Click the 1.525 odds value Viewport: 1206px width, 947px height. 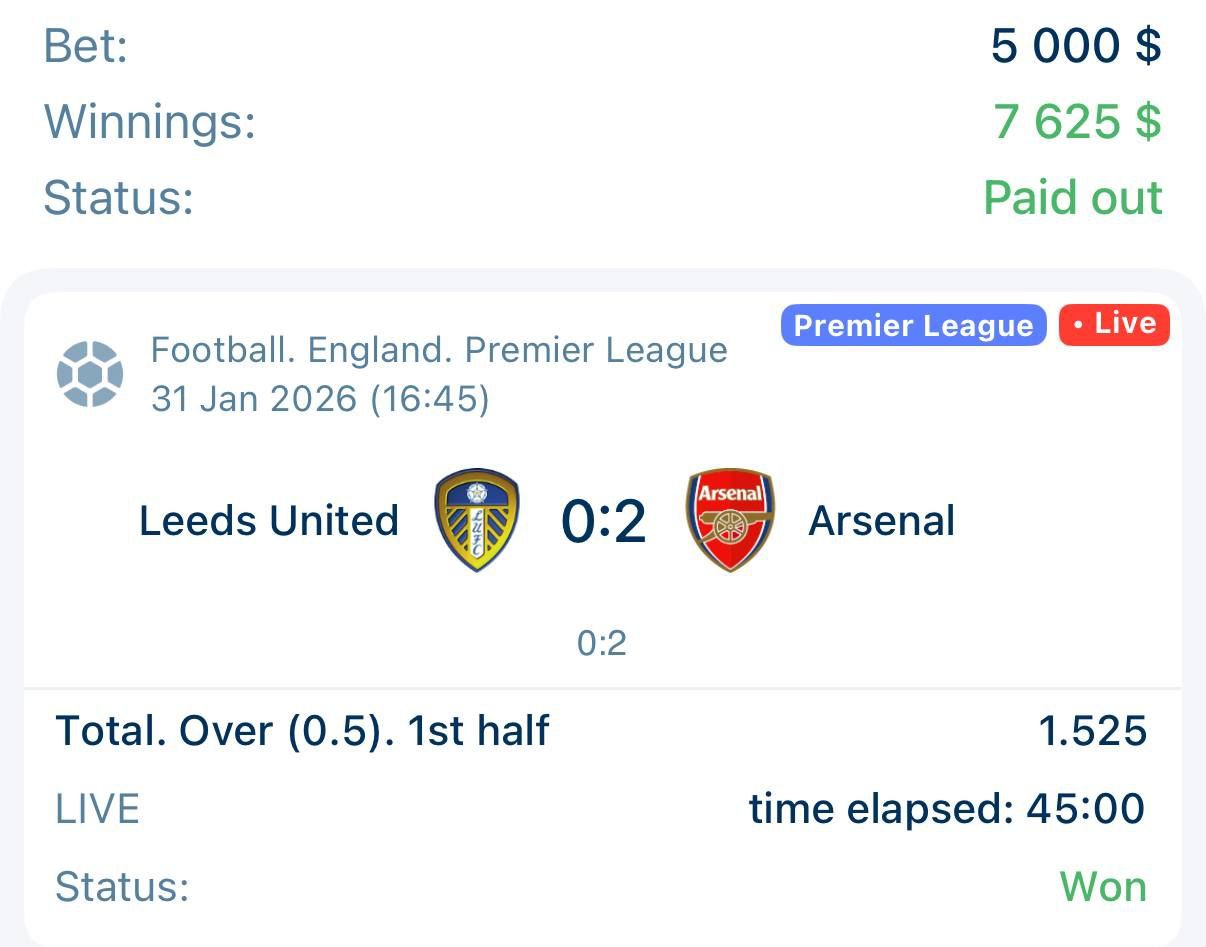point(1092,731)
